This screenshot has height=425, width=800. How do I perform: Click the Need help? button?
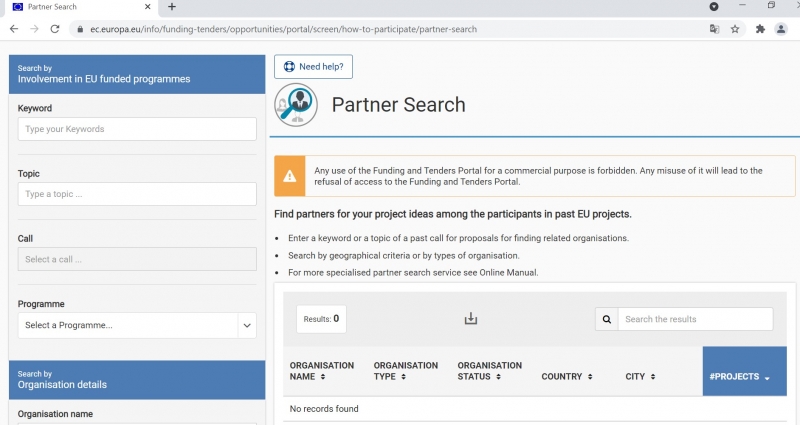313,67
